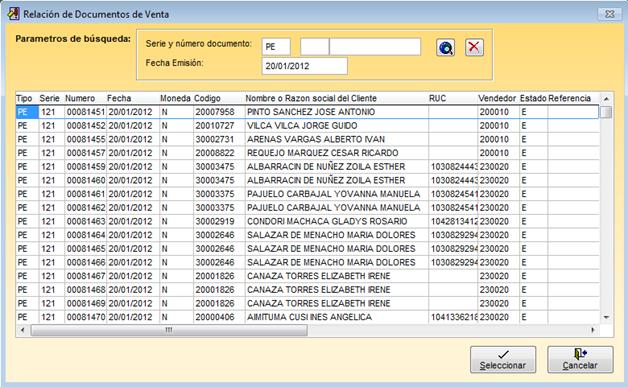Click the Cancelar button
628x387 pixels.
tap(580, 360)
